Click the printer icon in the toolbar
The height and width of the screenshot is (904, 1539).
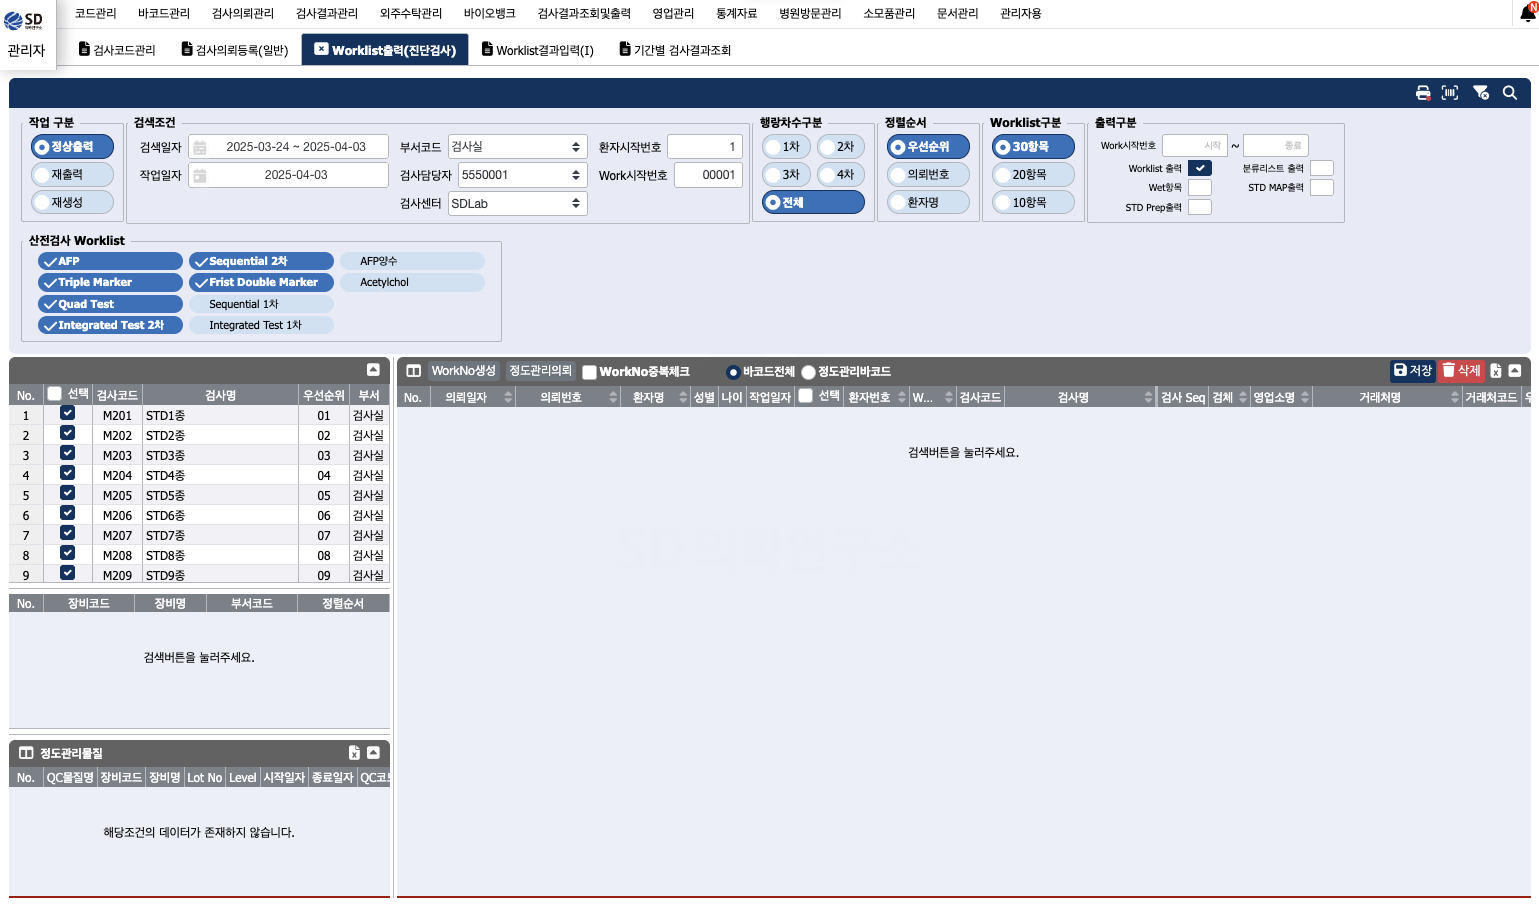coord(1422,93)
